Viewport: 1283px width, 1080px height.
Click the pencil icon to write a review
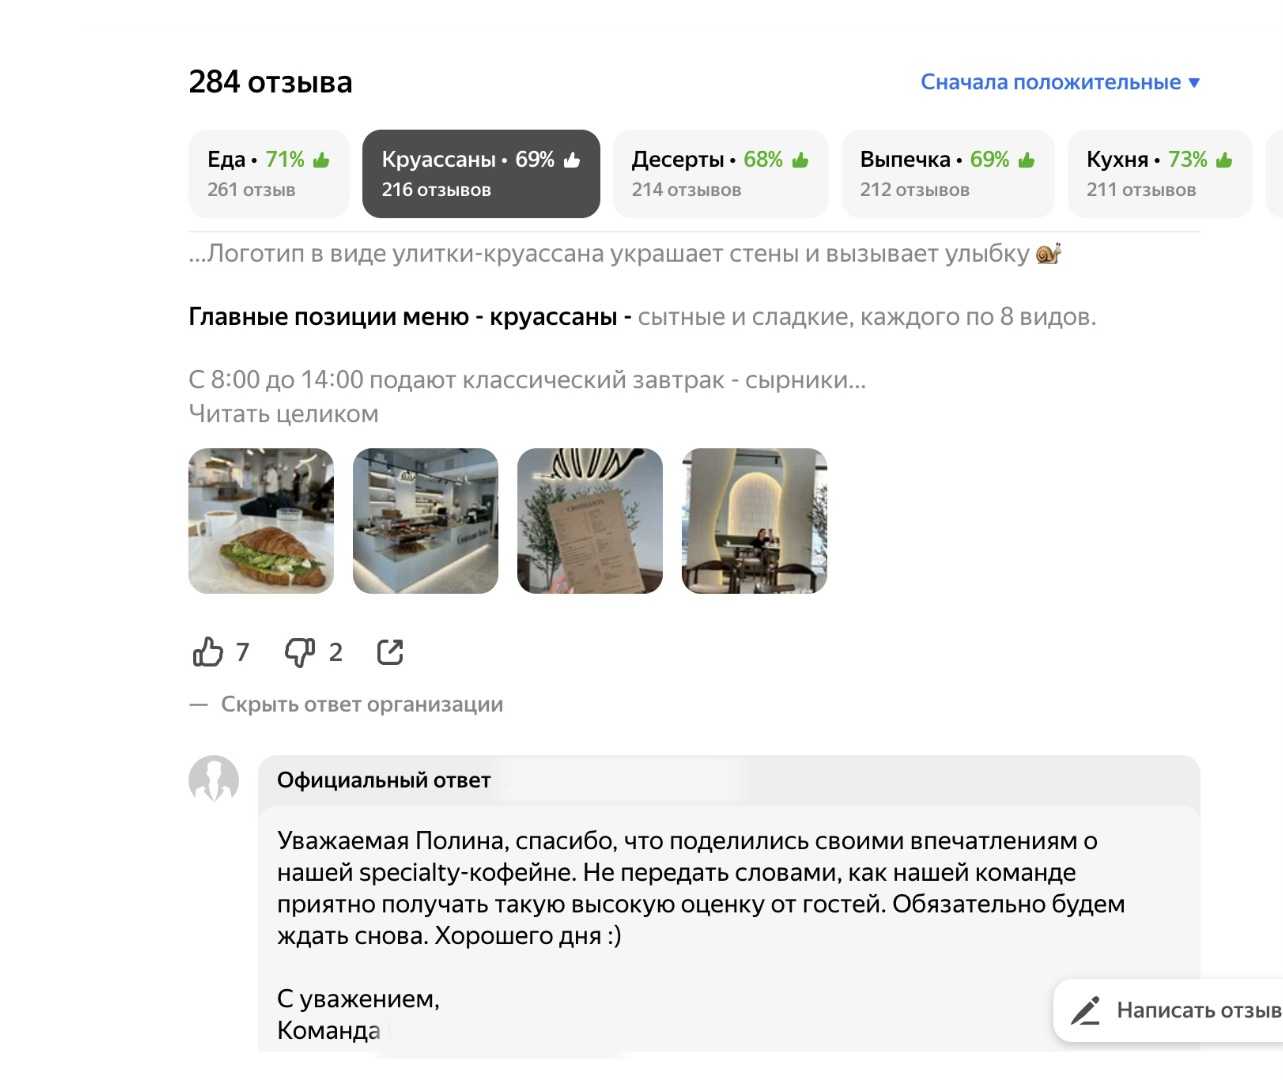pyautogui.click(x=1085, y=1010)
